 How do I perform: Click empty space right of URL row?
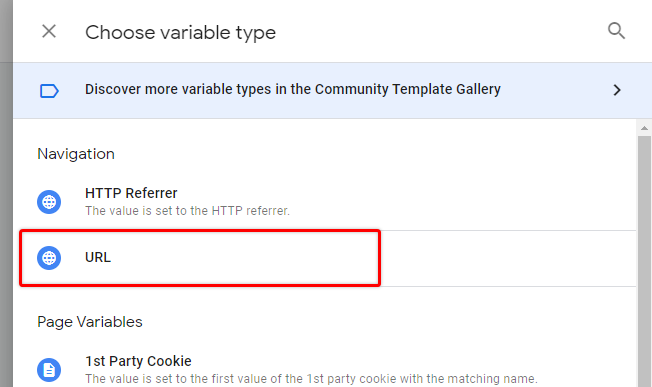pyautogui.click(x=507, y=258)
